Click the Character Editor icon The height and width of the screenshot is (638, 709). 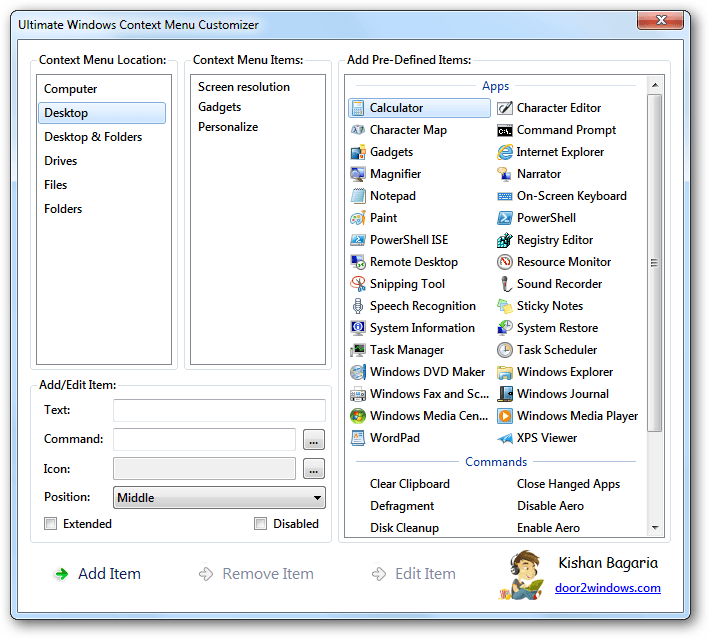tap(505, 108)
